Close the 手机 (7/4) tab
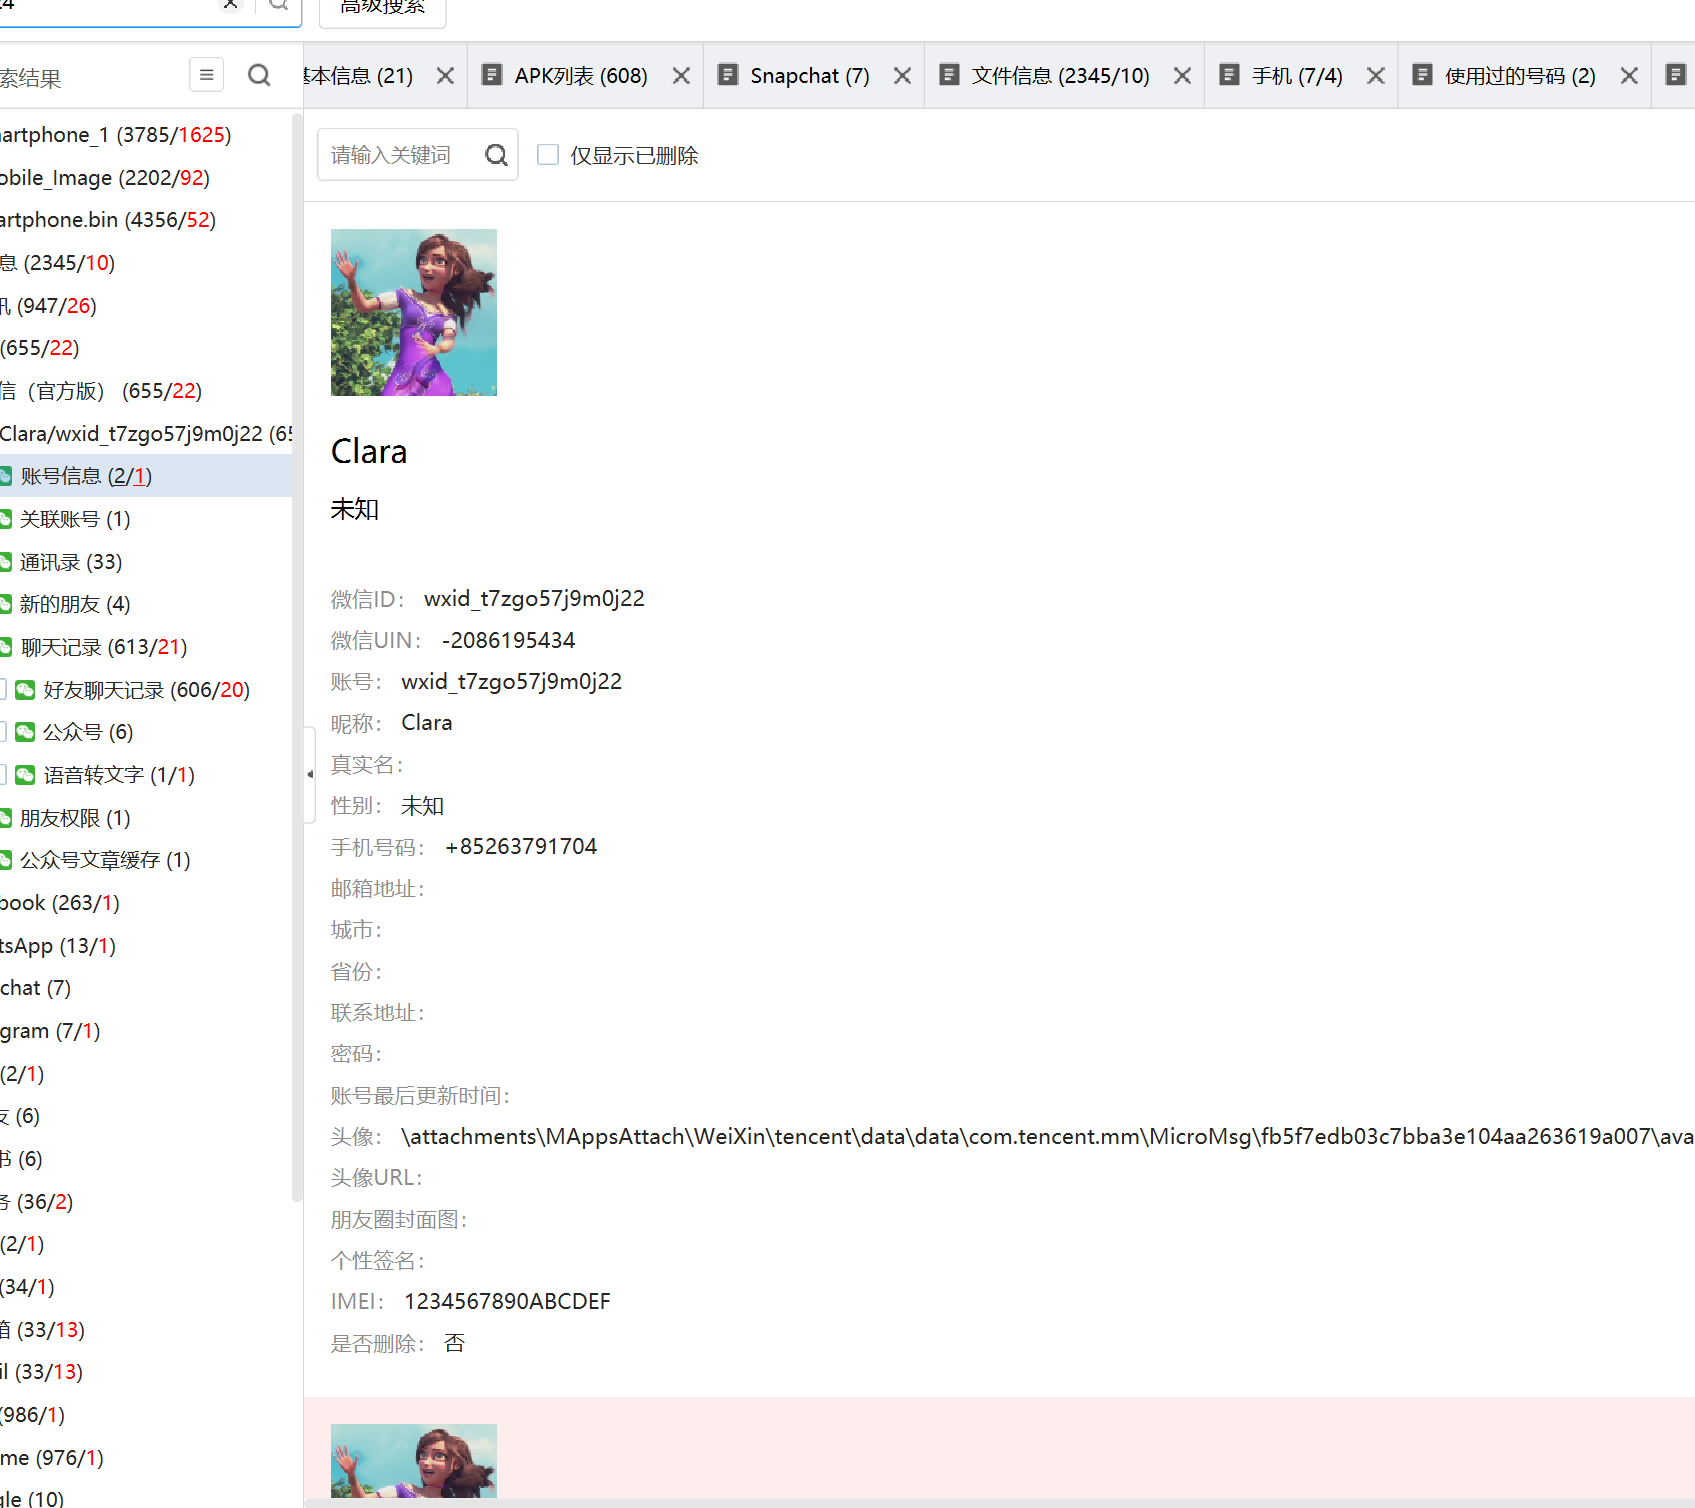The width and height of the screenshot is (1695, 1508). click(x=1376, y=76)
